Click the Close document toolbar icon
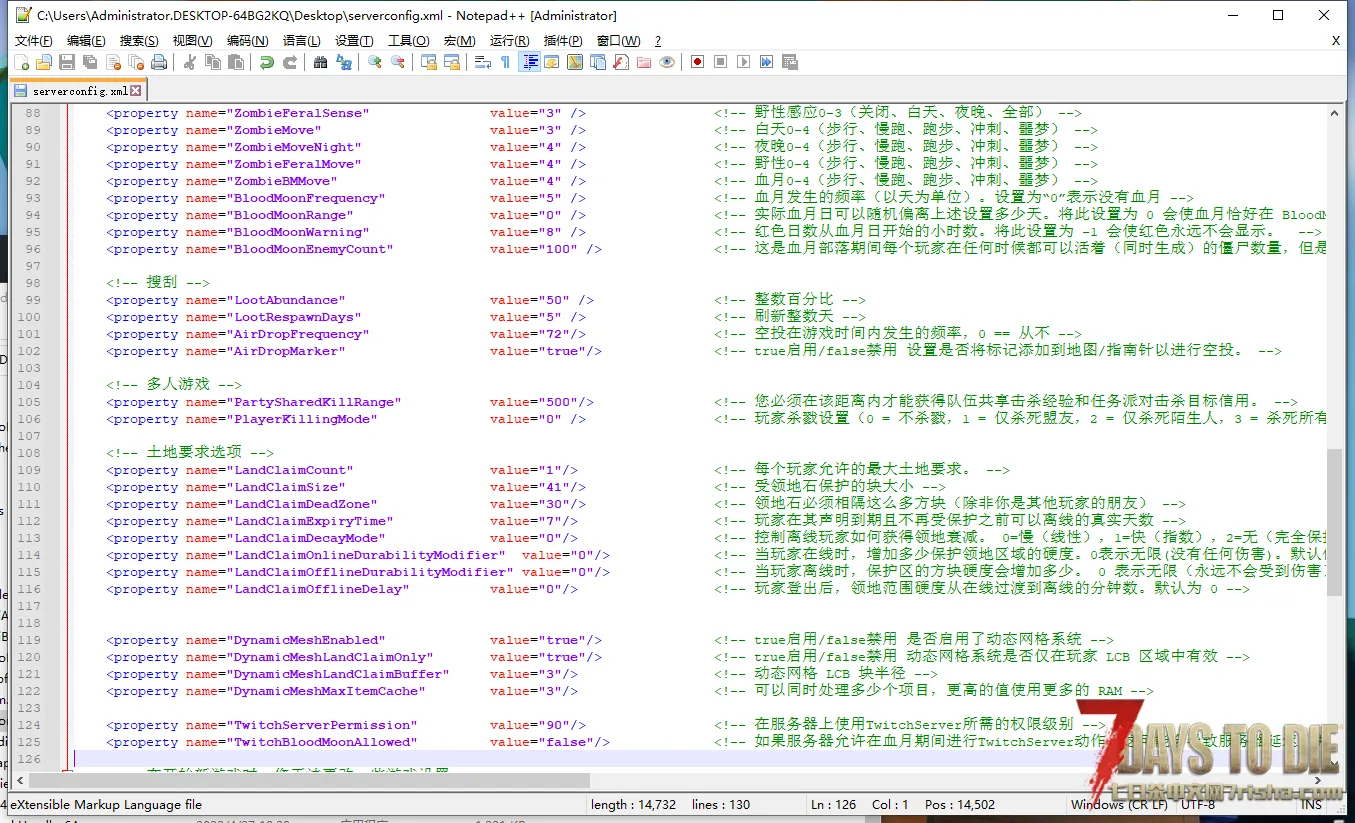The height and width of the screenshot is (823, 1355). (112, 62)
